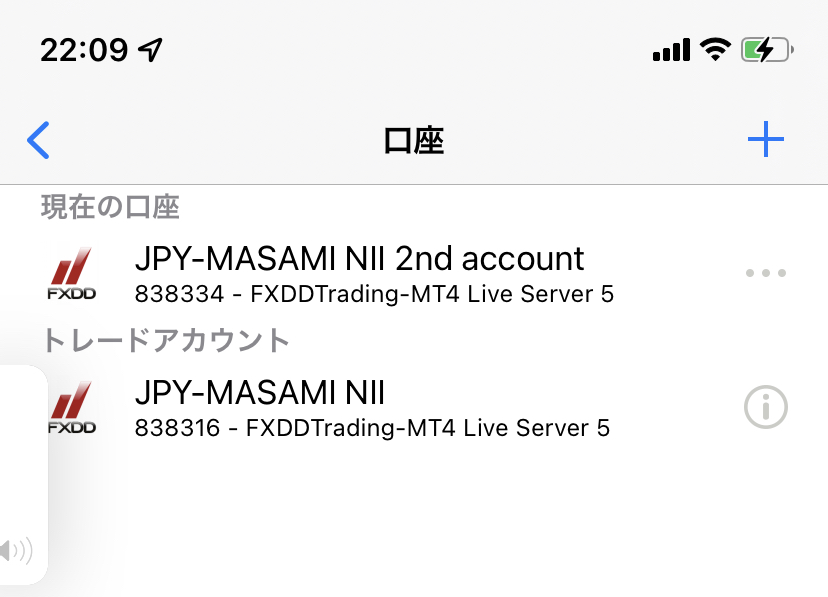Tap the battery charging indicator
The width and height of the screenshot is (828, 597).
[767, 50]
